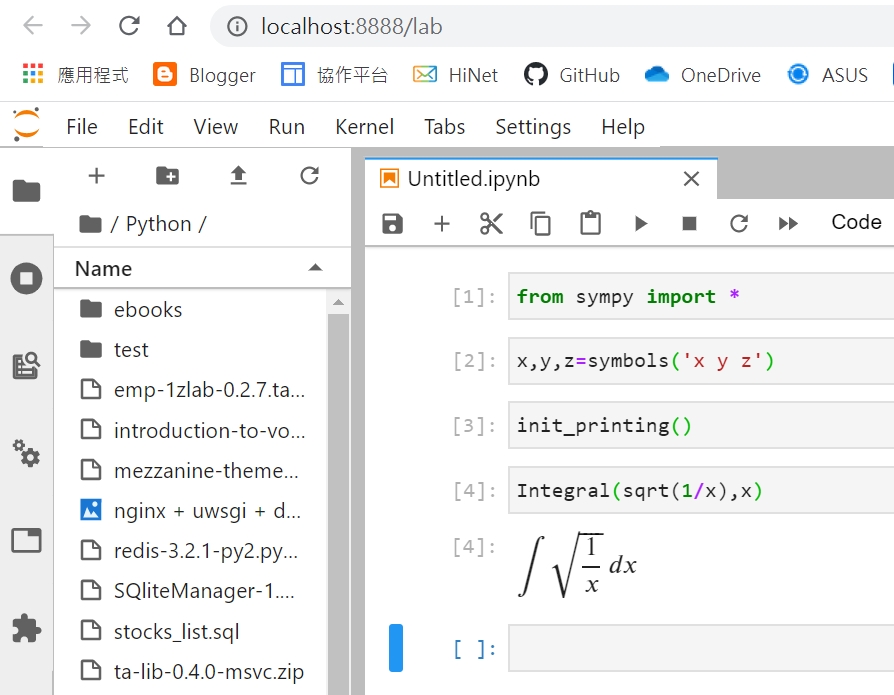Select emp-1zlab-0.2.7.ta... file
This screenshot has width=894, height=695.
191,390
